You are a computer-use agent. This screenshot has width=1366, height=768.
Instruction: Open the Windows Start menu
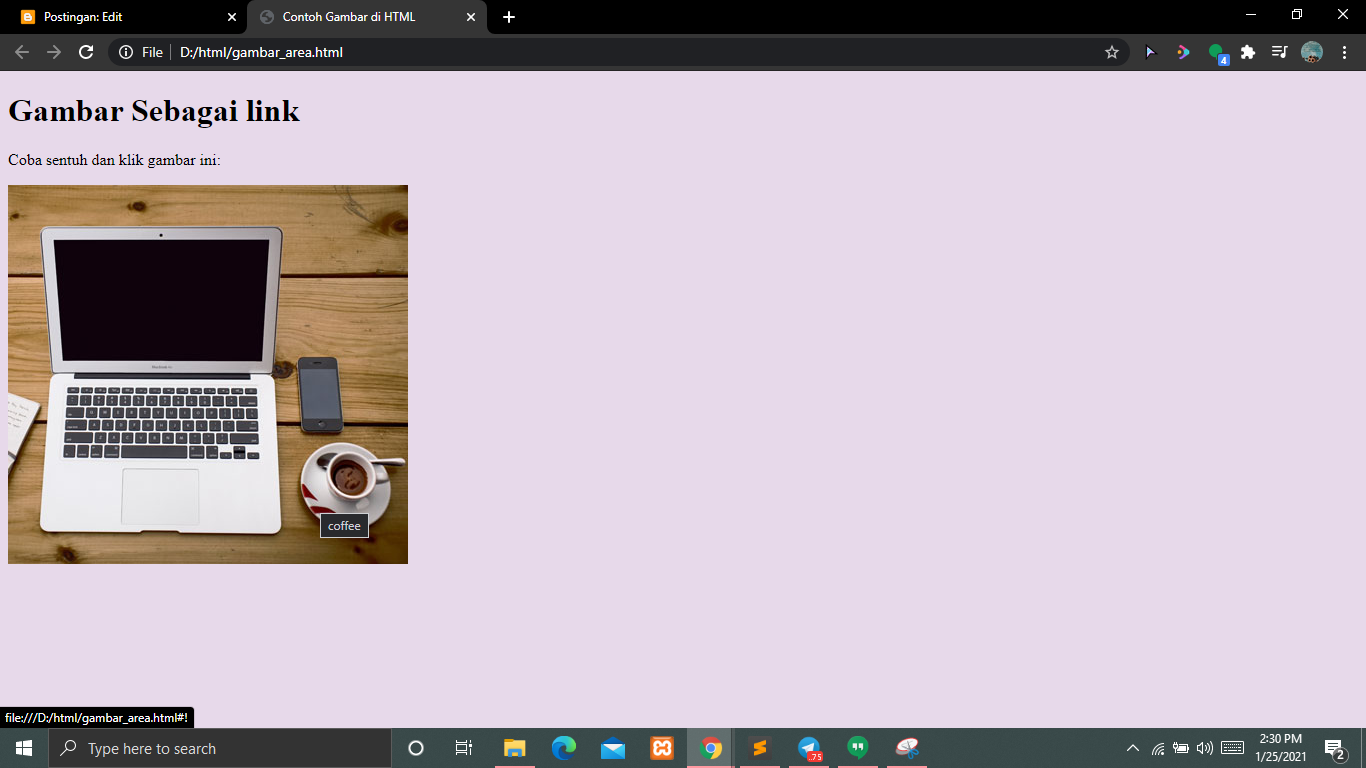pos(24,748)
